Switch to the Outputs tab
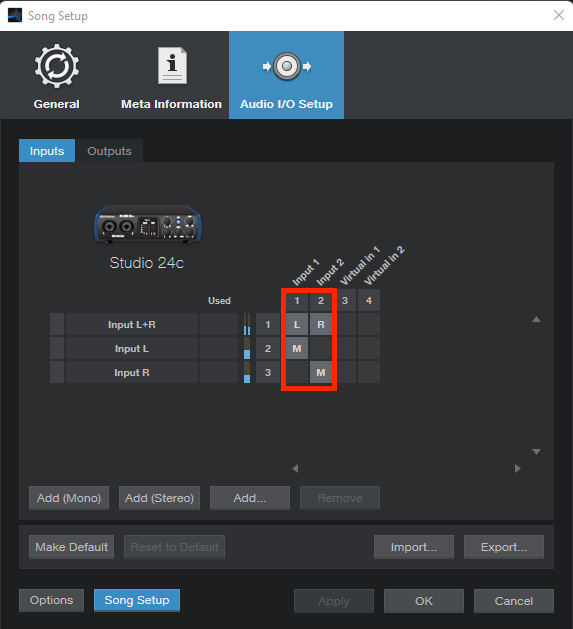This screenshot has height=629, width=573. 110,151
